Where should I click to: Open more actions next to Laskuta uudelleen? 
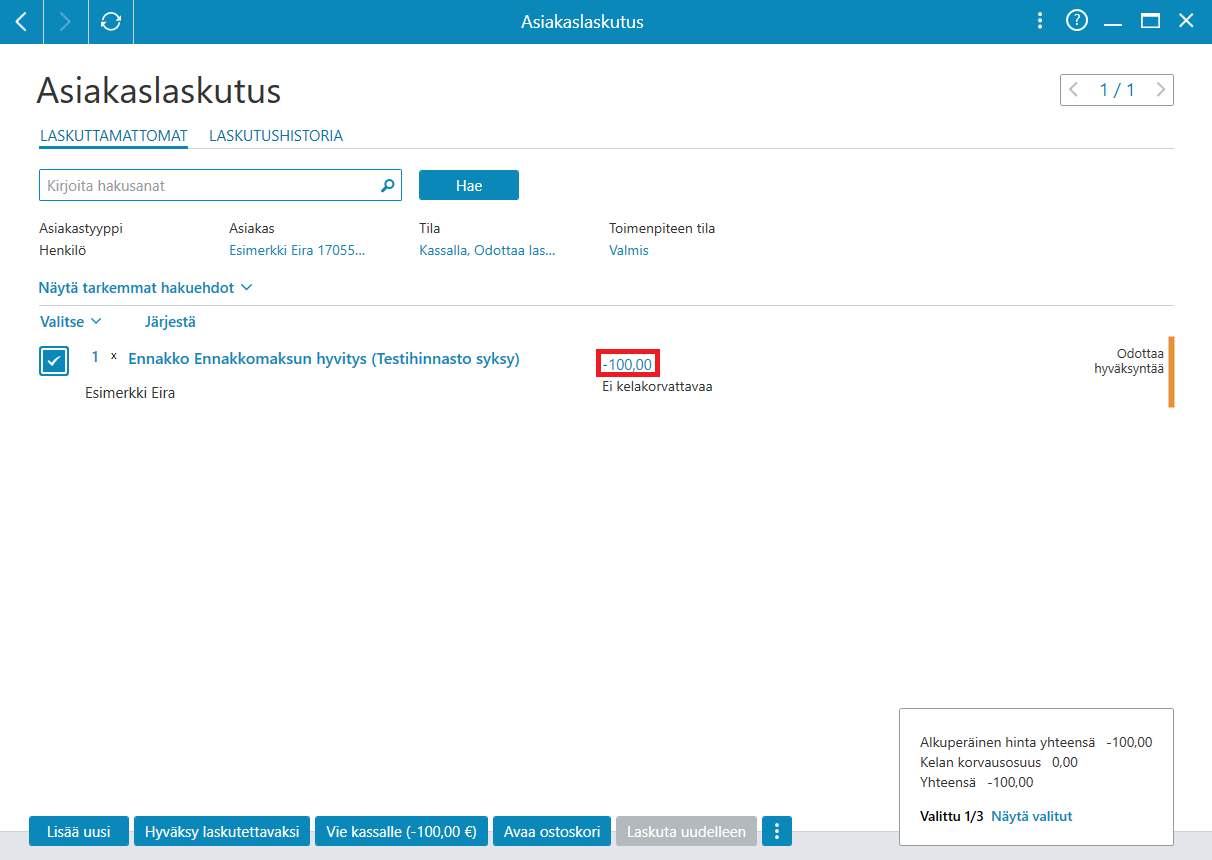(x=777, y=831)
